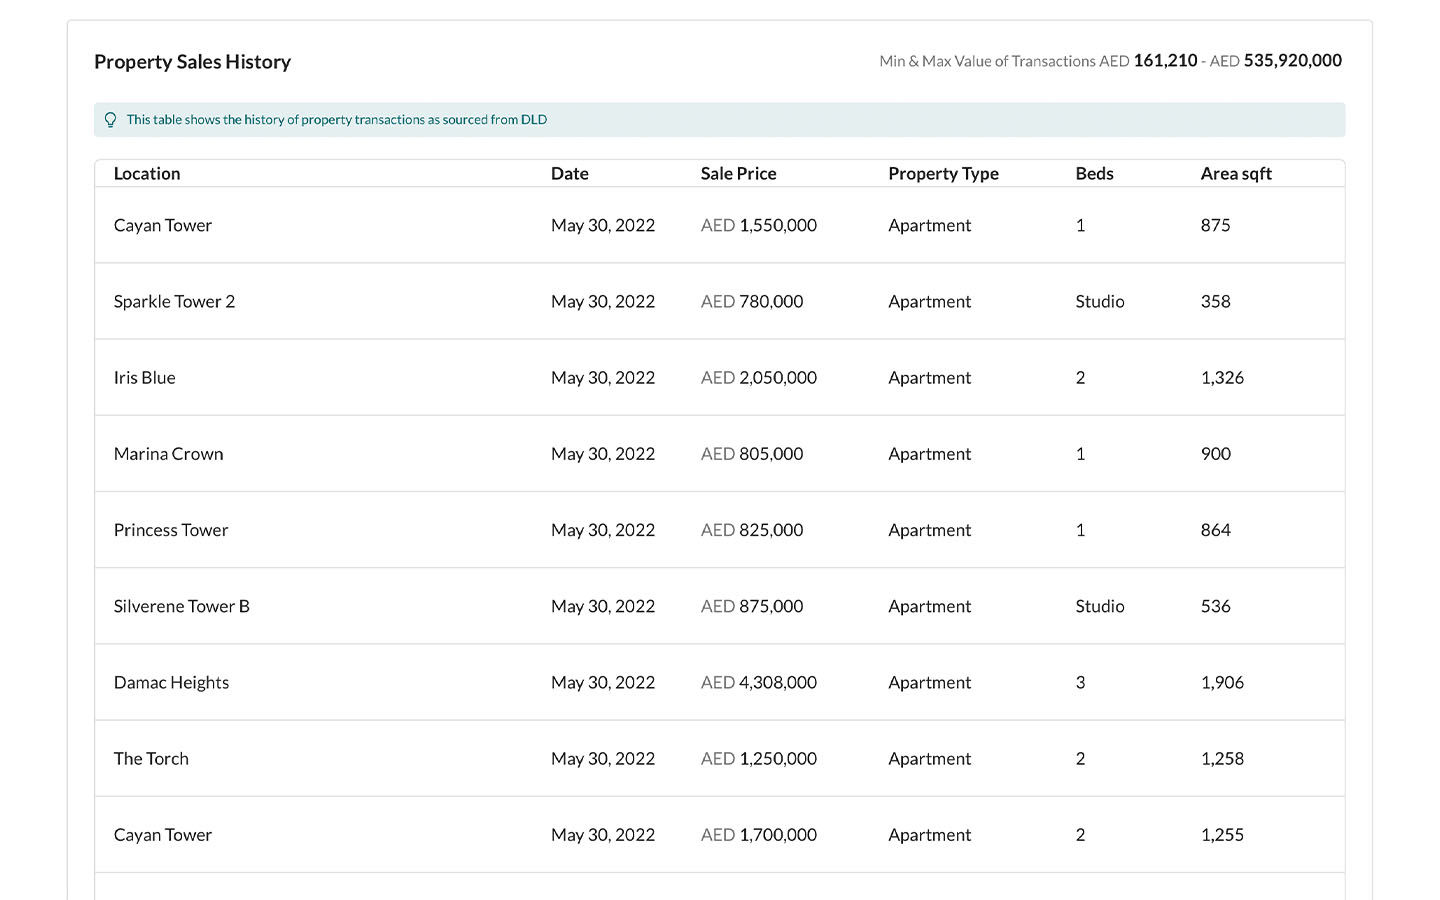1440x900 pixels.
Task: Sort by the Beds column header
Action: pos(1094,173)
